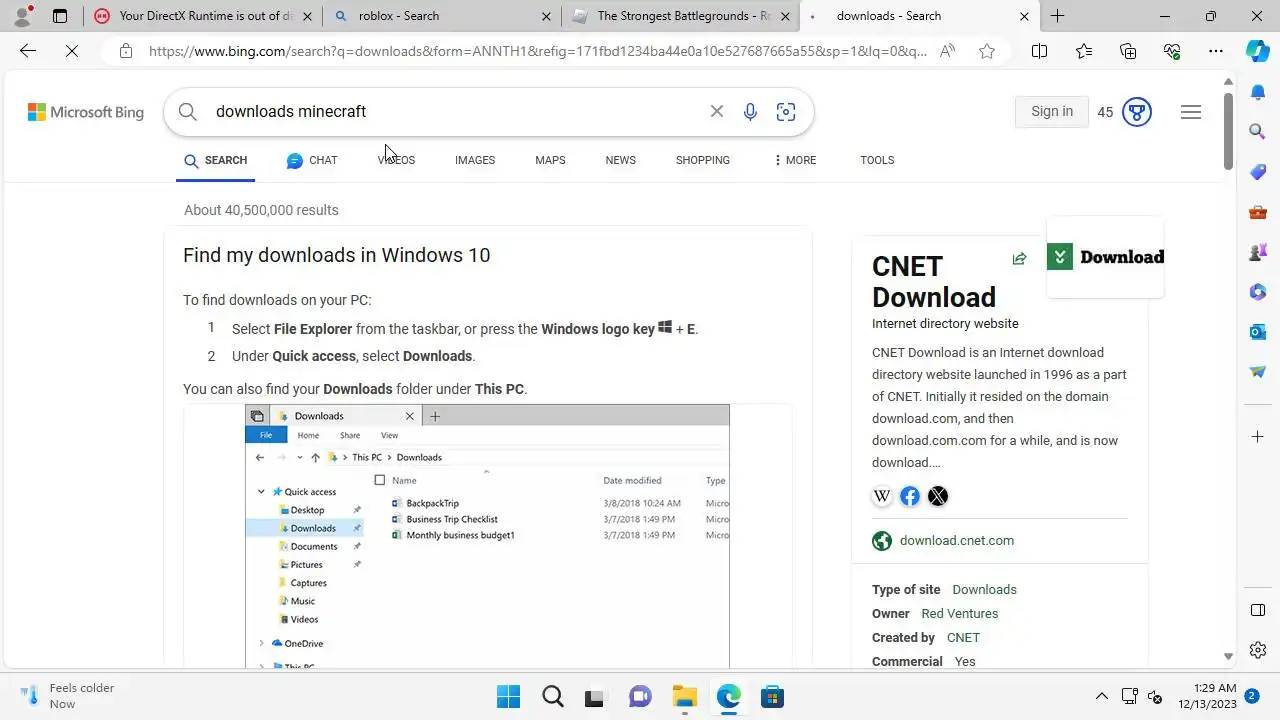Open sidebar search tool
The image size is (1280, 720).
coord(1258,131)
